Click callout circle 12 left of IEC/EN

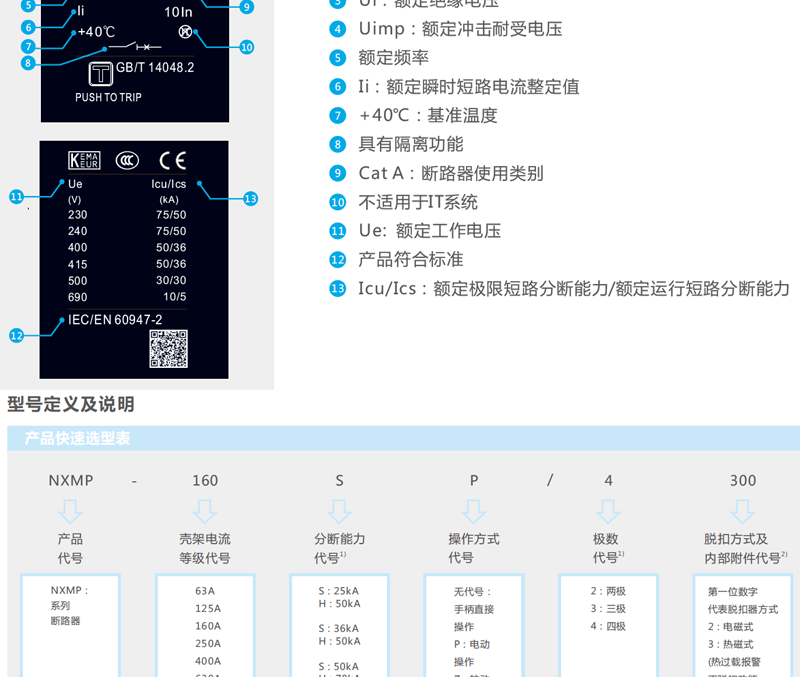17,336
